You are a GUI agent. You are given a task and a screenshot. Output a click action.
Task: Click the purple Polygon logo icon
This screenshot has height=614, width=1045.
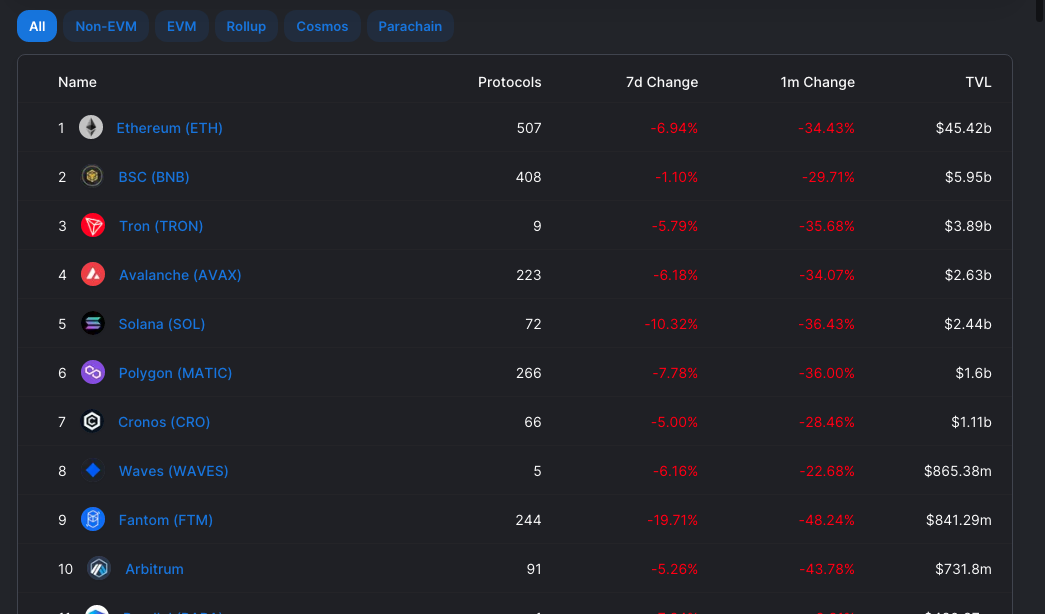pyautogui.click(x=93, y=373)
